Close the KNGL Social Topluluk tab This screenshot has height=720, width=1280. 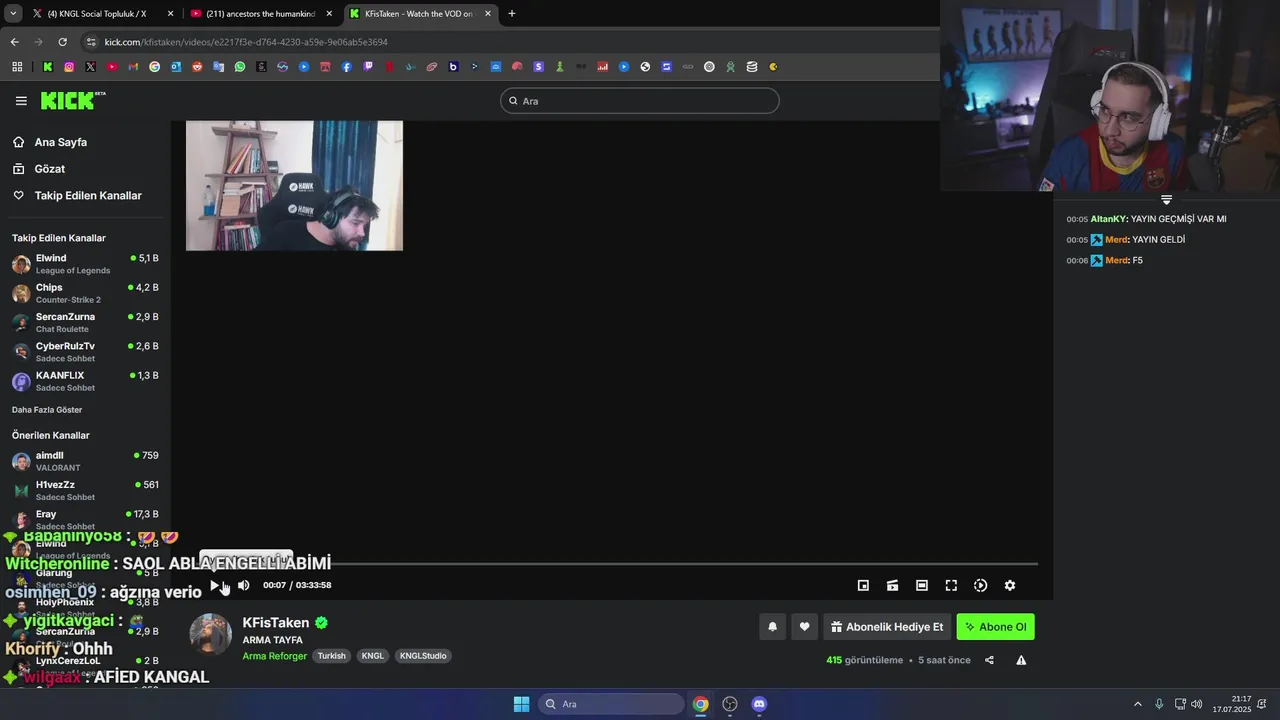click(170, 14)
